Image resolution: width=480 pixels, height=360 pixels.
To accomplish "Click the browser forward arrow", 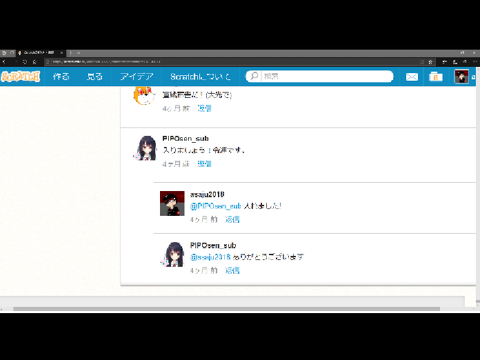I will point(15,62).
